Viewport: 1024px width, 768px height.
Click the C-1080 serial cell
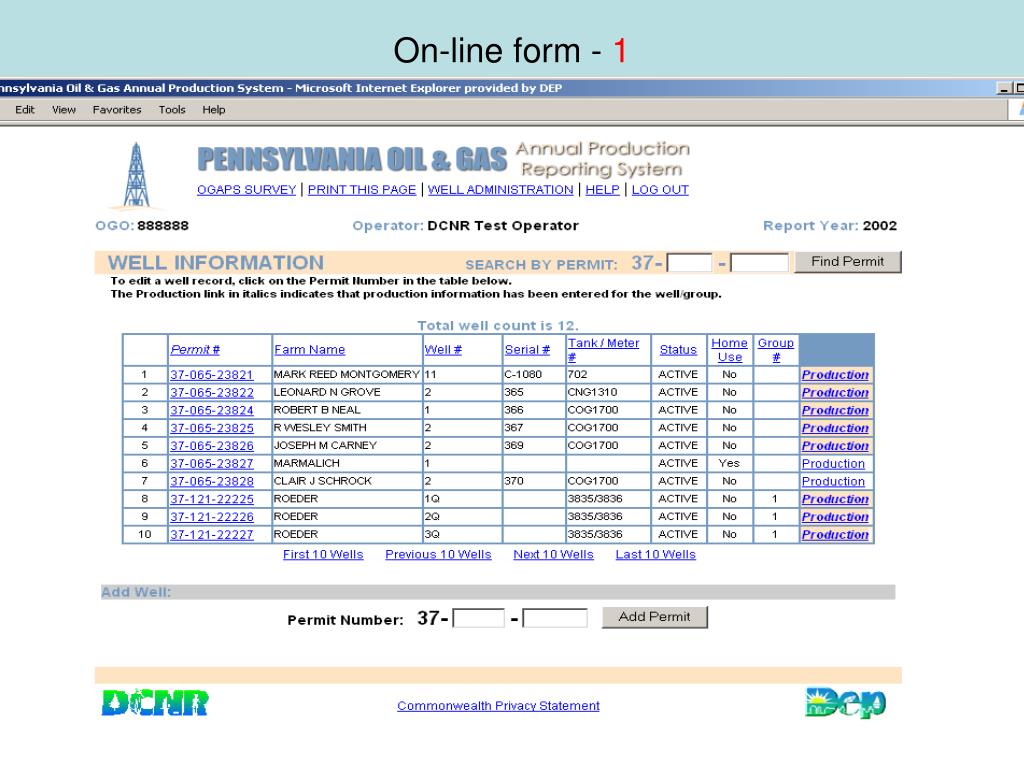click(x=534, y=374)
